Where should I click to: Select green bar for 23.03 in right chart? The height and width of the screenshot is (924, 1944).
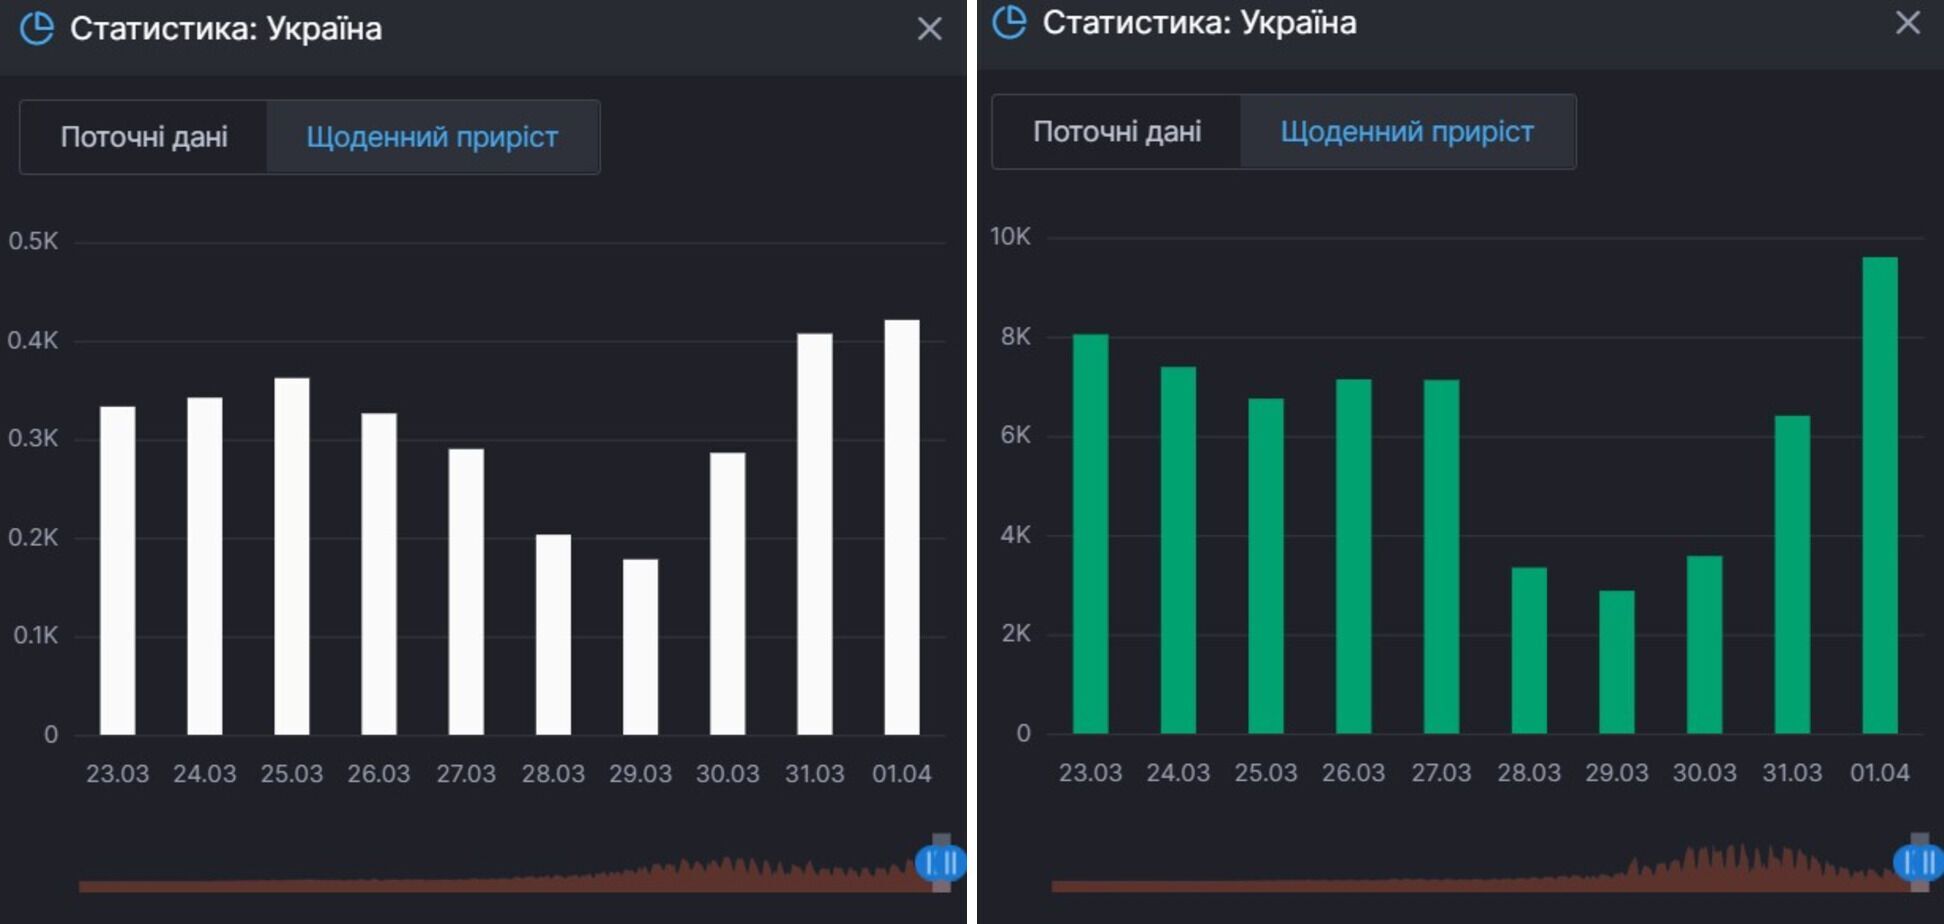1091,533
